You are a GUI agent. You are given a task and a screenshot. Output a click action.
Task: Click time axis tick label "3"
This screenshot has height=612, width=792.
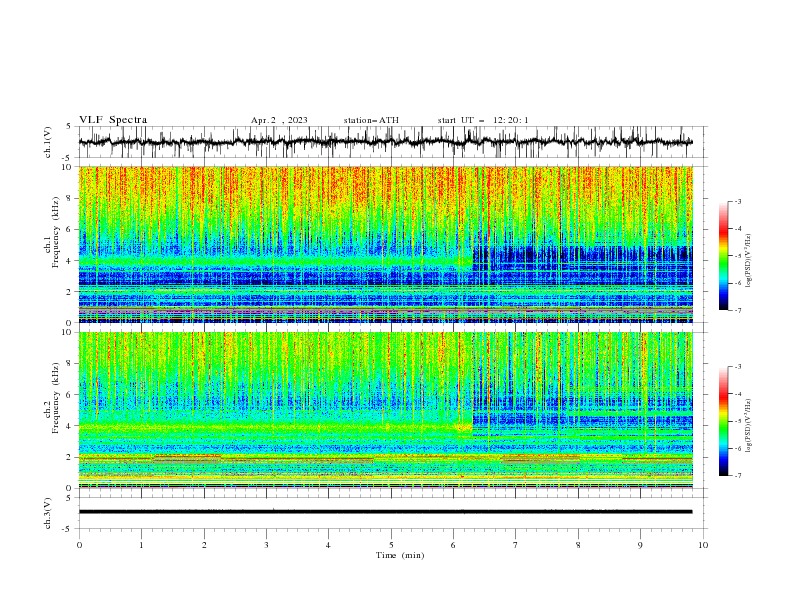tap(266, 545)
